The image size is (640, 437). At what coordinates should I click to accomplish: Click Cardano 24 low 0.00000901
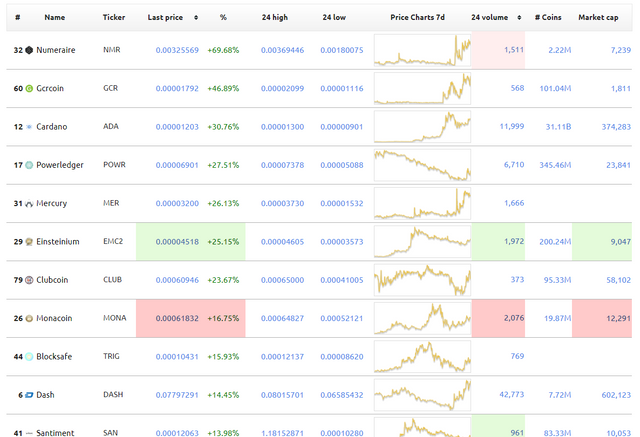click(342, 127)
